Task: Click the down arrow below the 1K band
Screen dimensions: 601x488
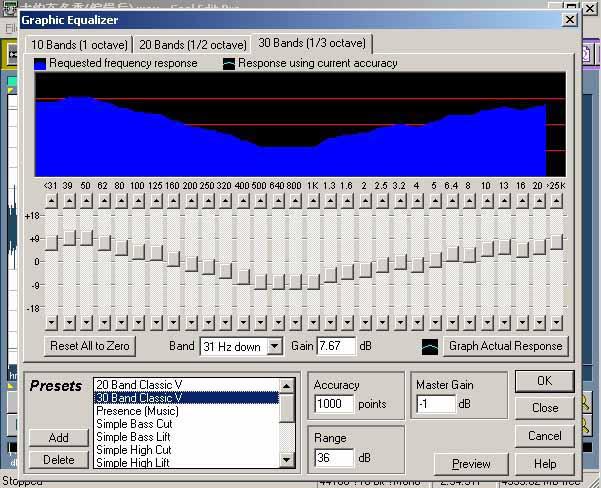Action: click(x=312, y=322)
